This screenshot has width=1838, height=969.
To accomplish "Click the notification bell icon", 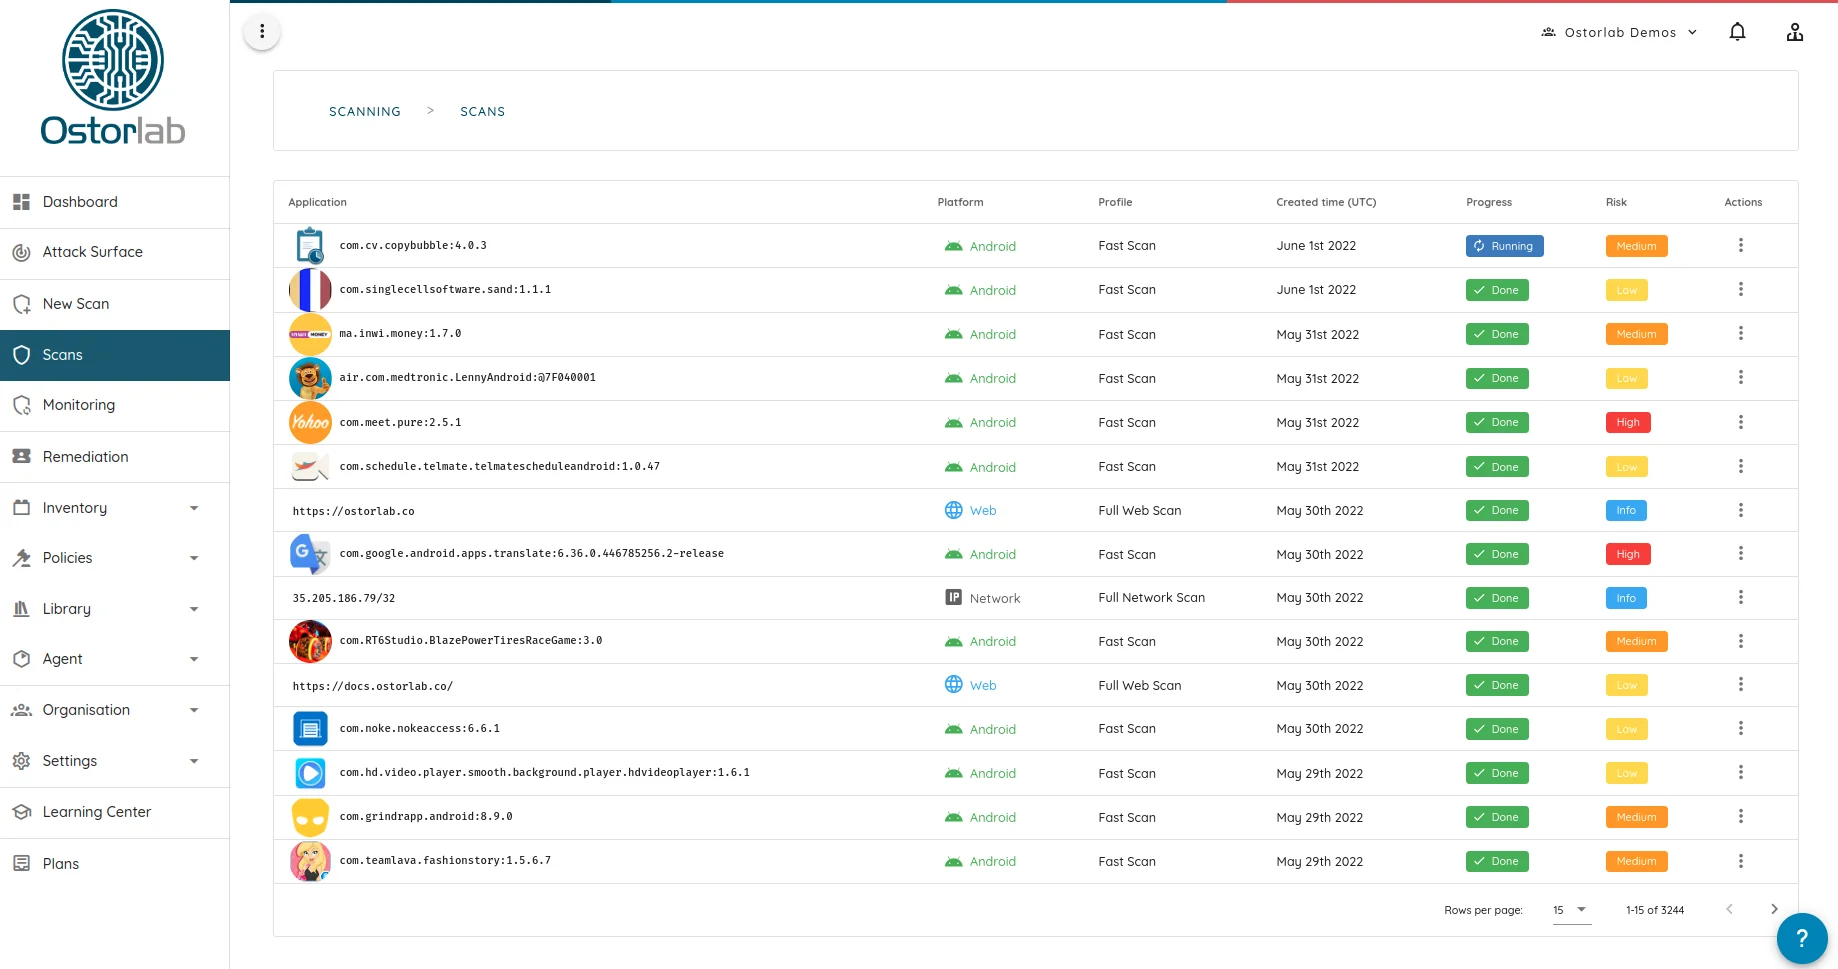I will tap(1737, 31).
